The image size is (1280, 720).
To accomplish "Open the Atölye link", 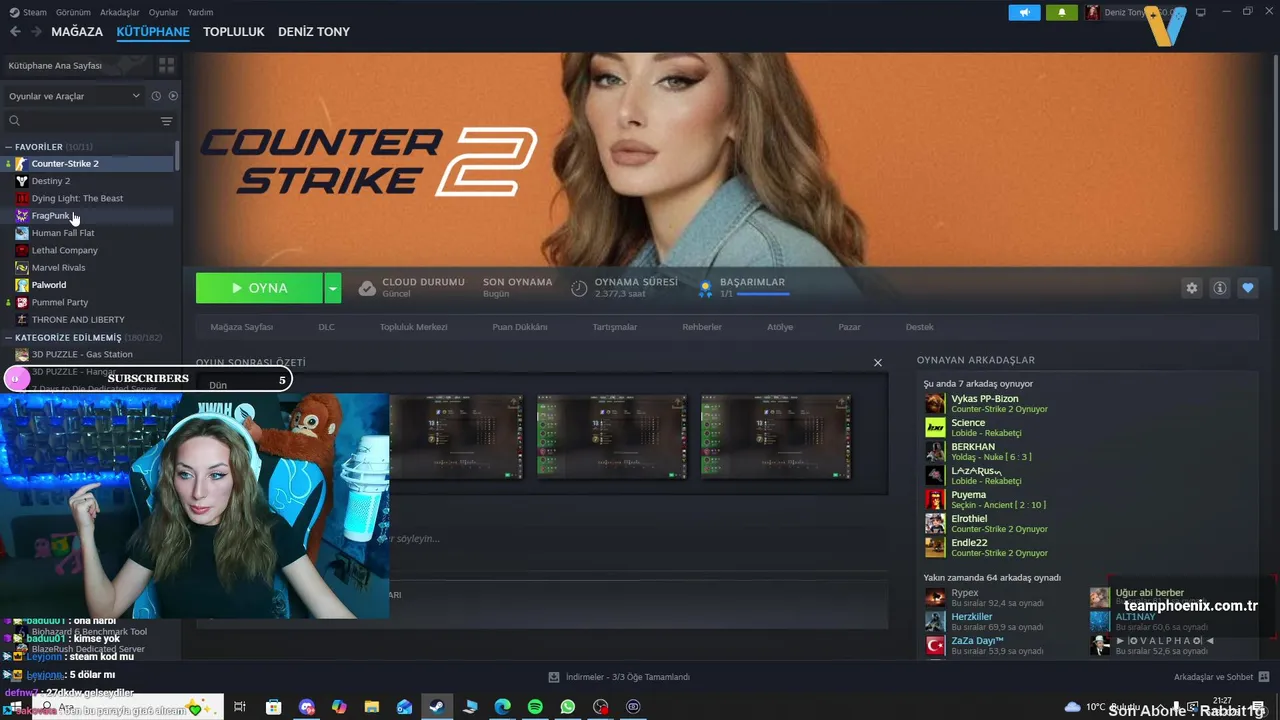I will 780,327.
